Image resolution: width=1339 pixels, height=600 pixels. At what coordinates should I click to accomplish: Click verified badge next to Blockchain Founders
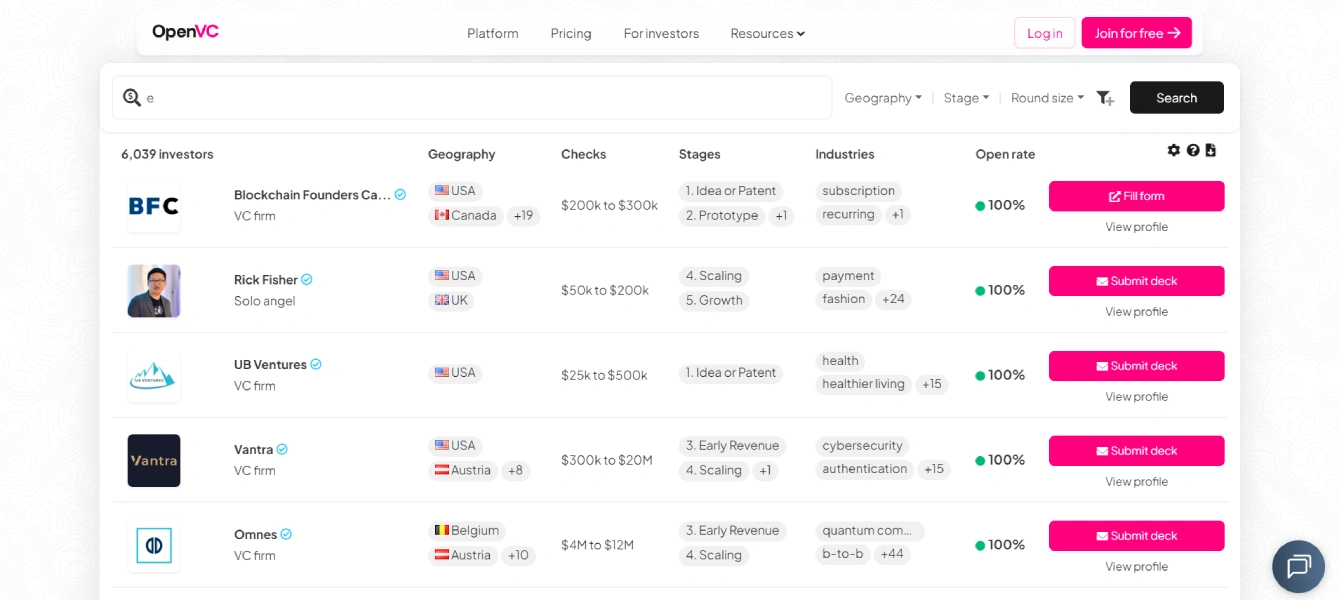tap(400, 194)
